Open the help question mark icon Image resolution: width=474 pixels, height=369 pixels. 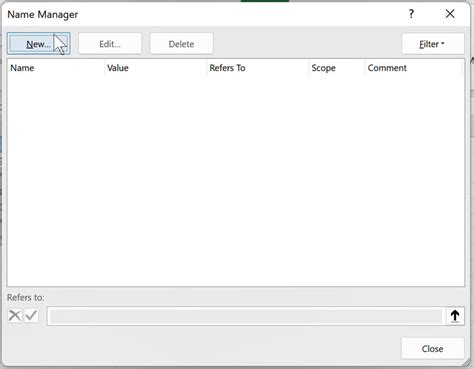click(411, 14)
